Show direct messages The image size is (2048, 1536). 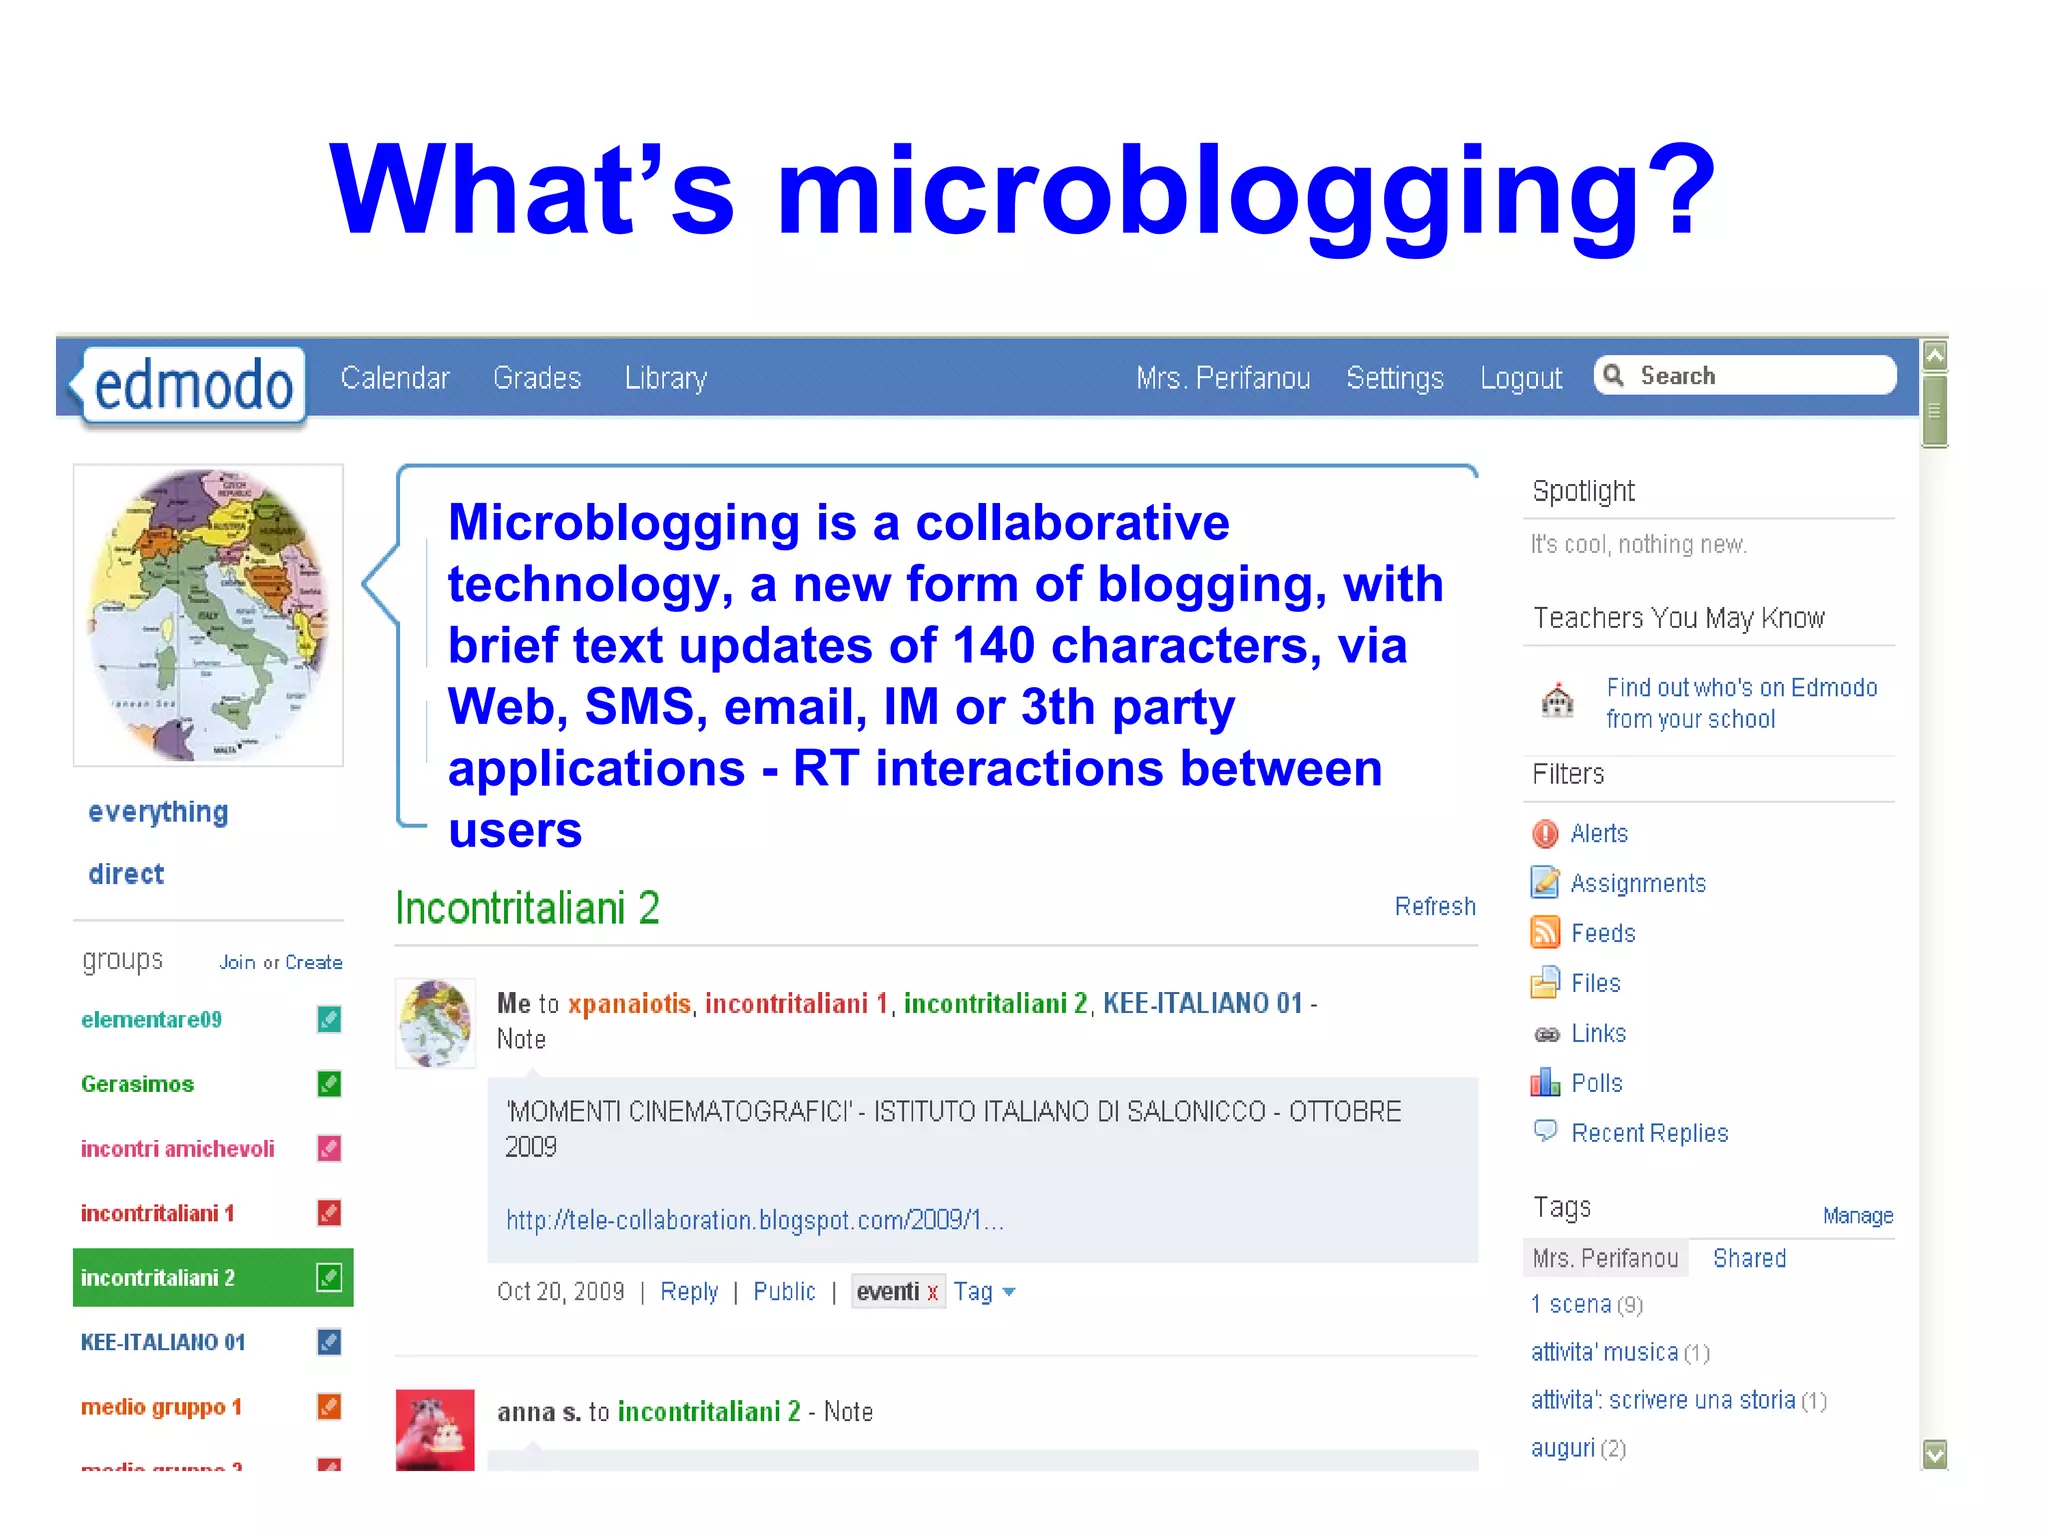coord(126,874)
